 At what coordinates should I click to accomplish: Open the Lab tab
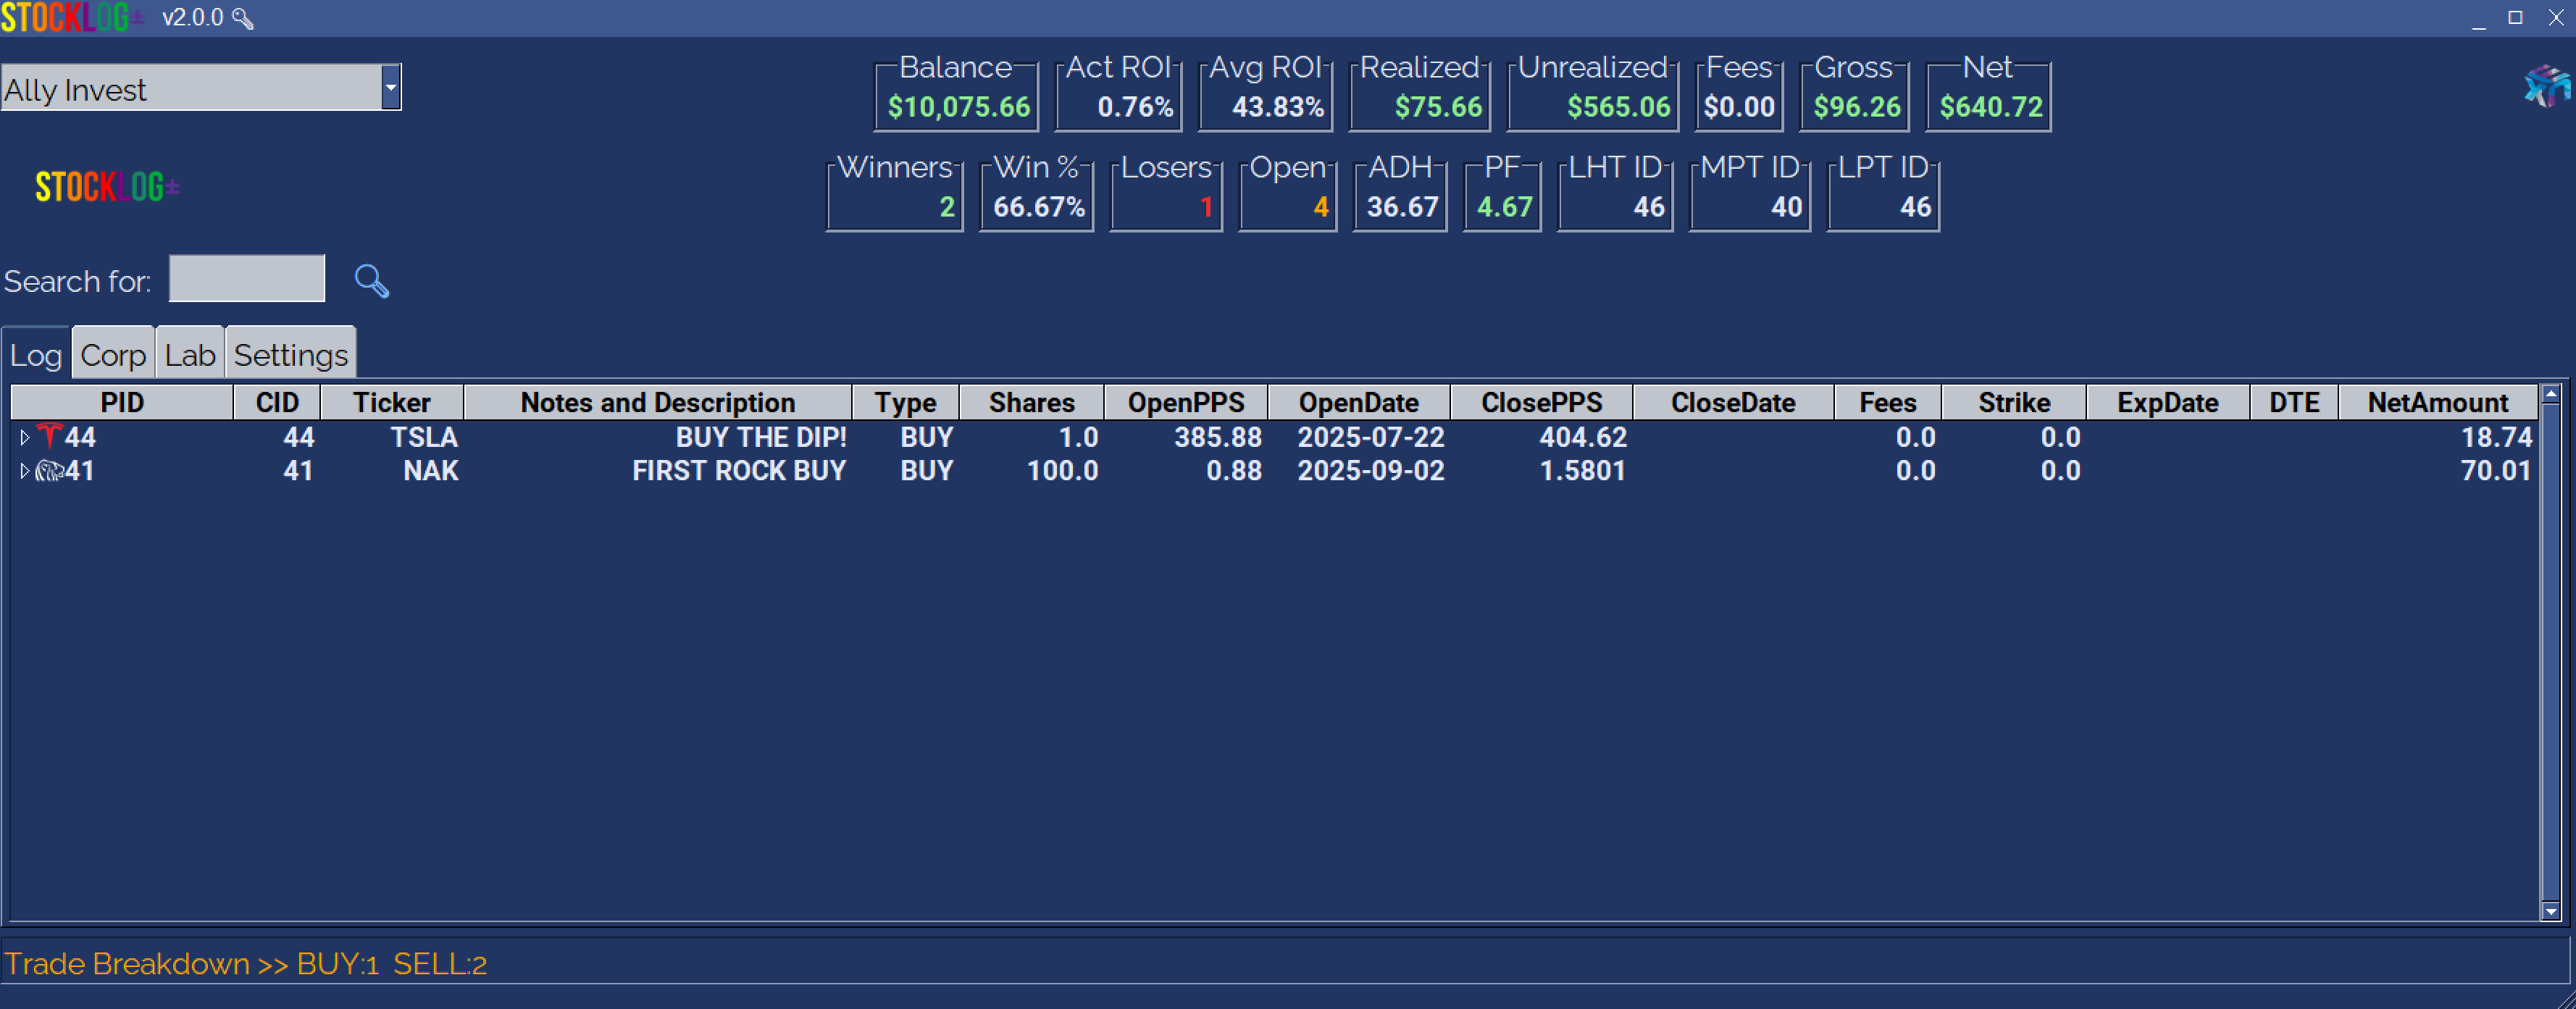click(x=190, y=355)
